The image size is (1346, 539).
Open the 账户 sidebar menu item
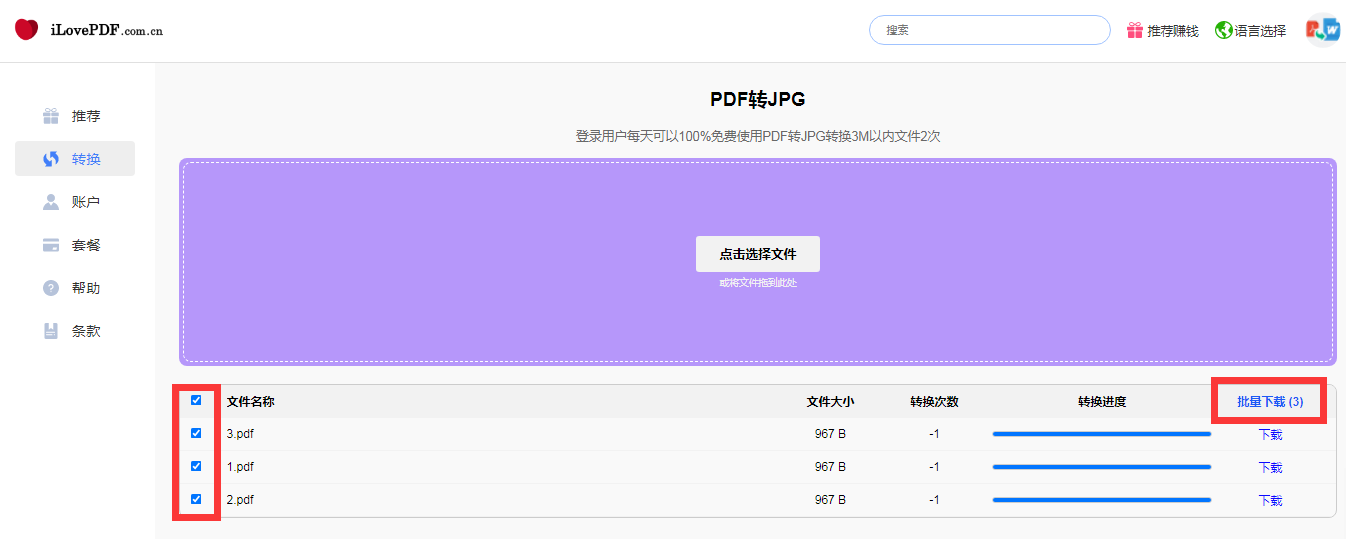tap(85, 202)
